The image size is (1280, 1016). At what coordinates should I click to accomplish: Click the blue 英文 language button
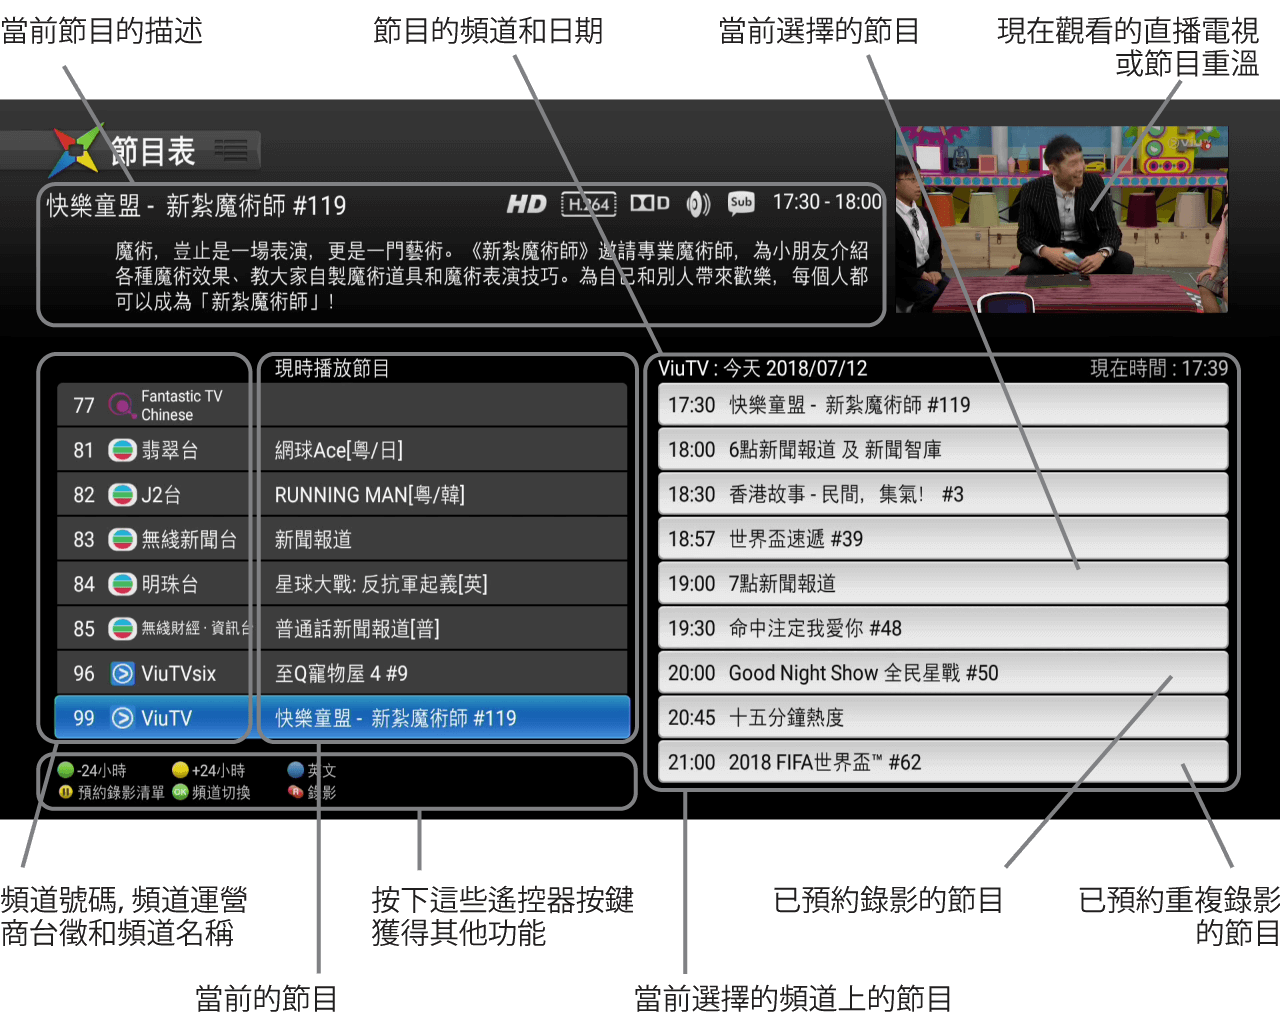[x=295, y=770]
